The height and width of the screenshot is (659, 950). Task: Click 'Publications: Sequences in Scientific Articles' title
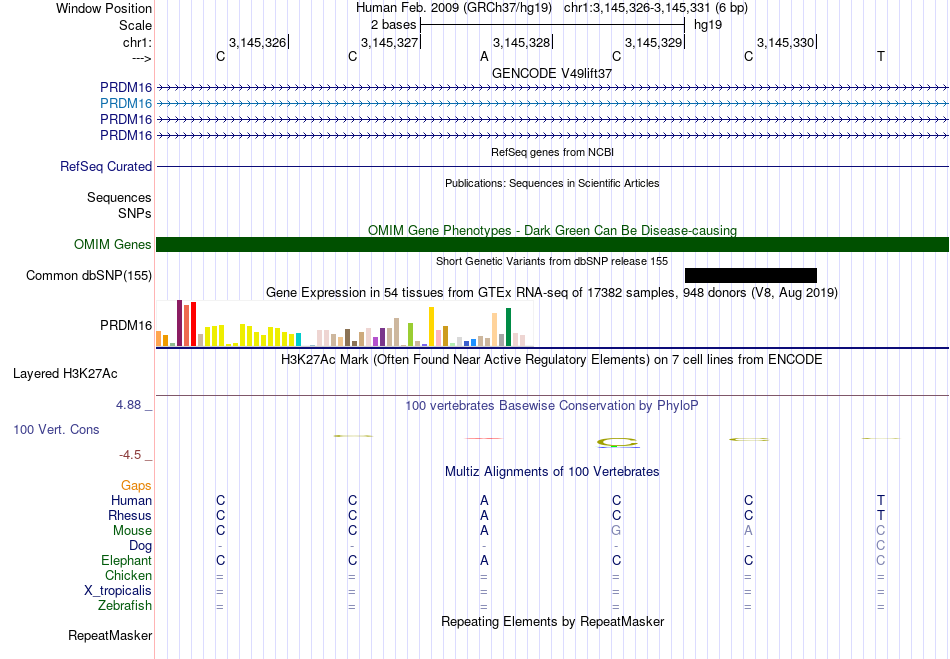(552, 183)
